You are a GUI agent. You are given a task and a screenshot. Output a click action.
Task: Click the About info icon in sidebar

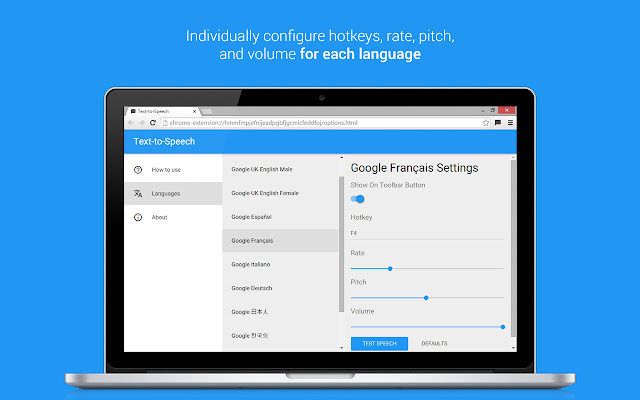[138, 217]
